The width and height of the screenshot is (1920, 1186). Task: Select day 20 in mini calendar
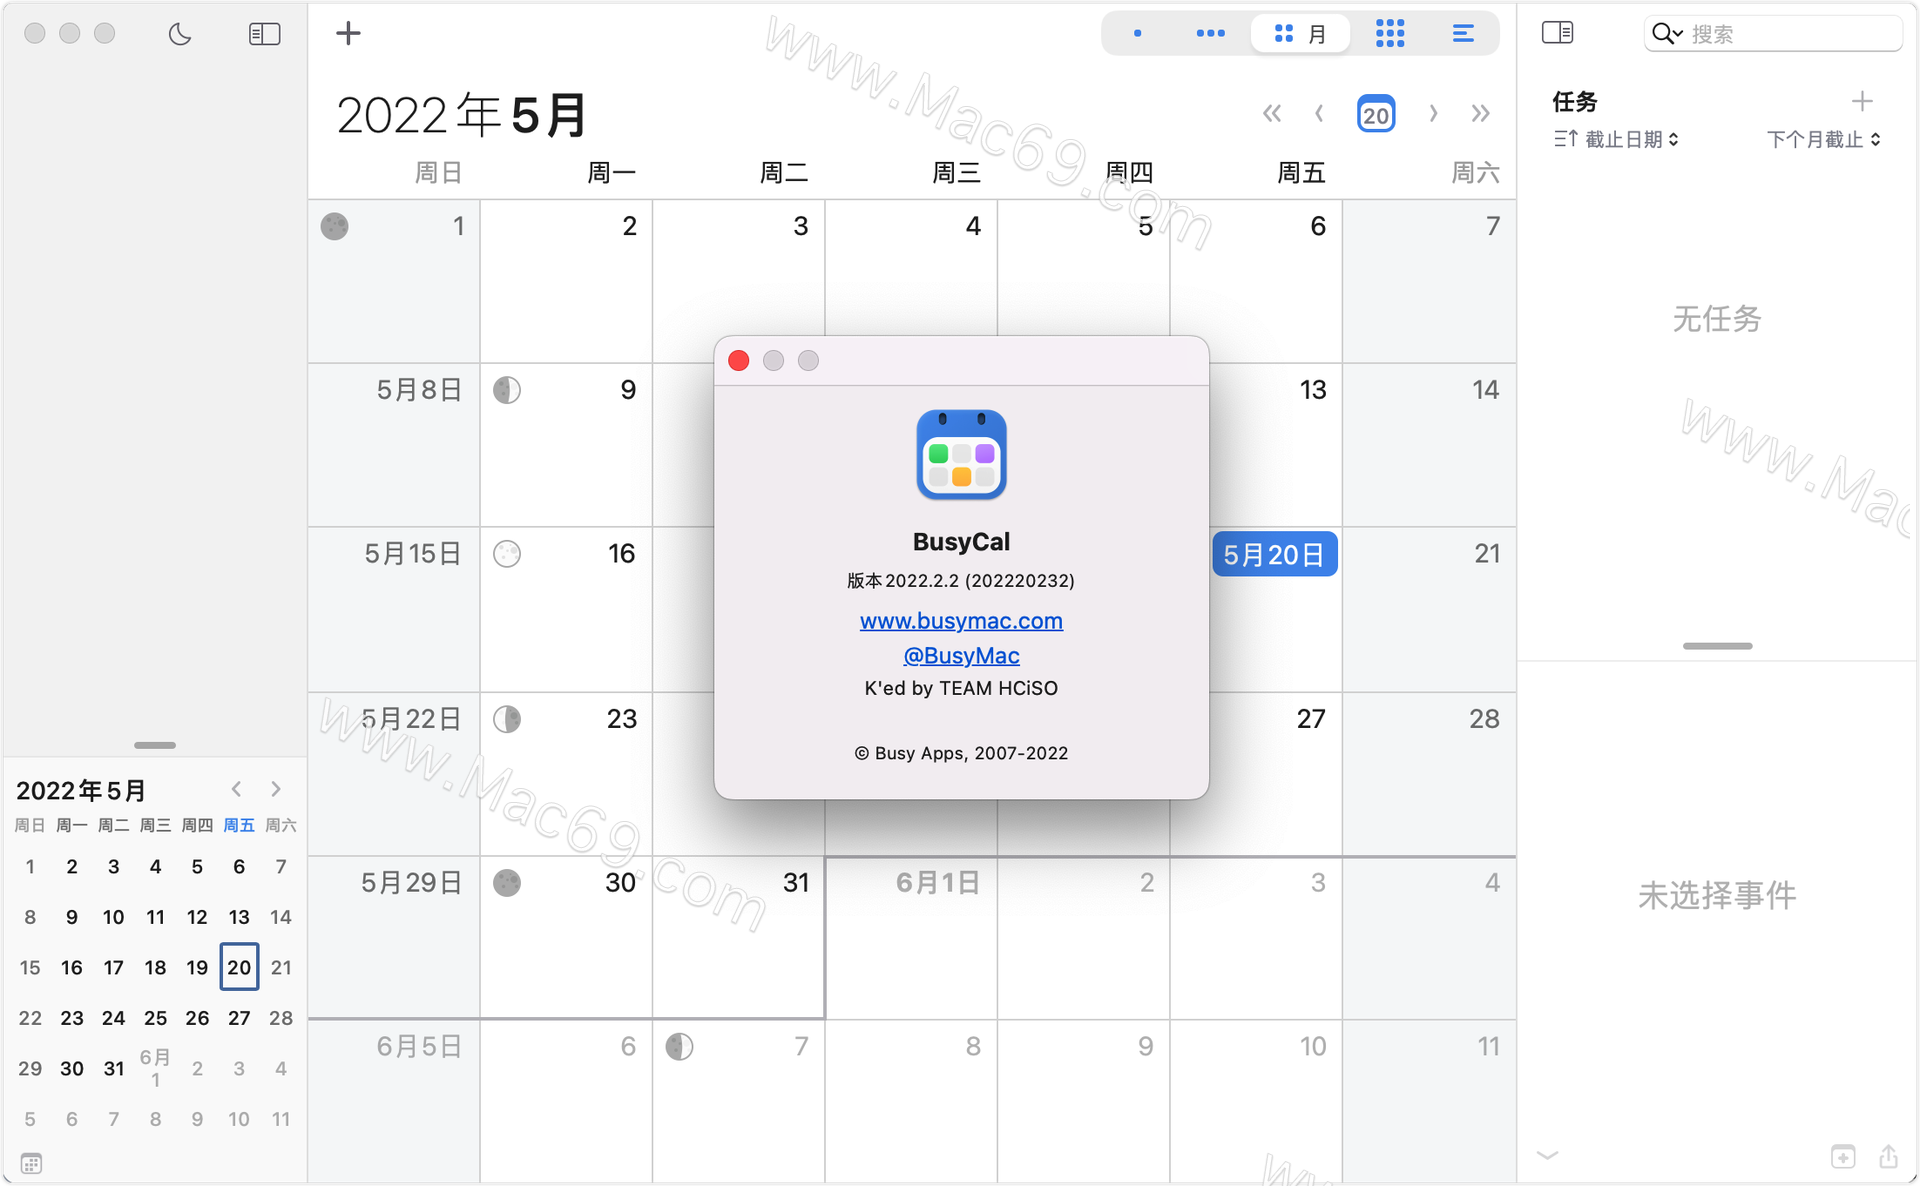click(239, 967)
